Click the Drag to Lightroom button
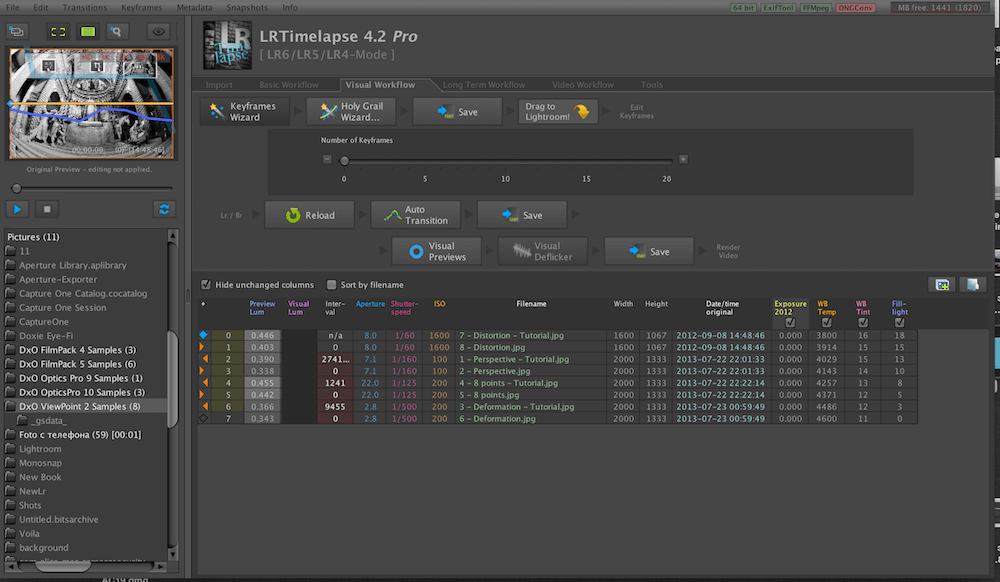1000x582 pixels. [558, 112]
